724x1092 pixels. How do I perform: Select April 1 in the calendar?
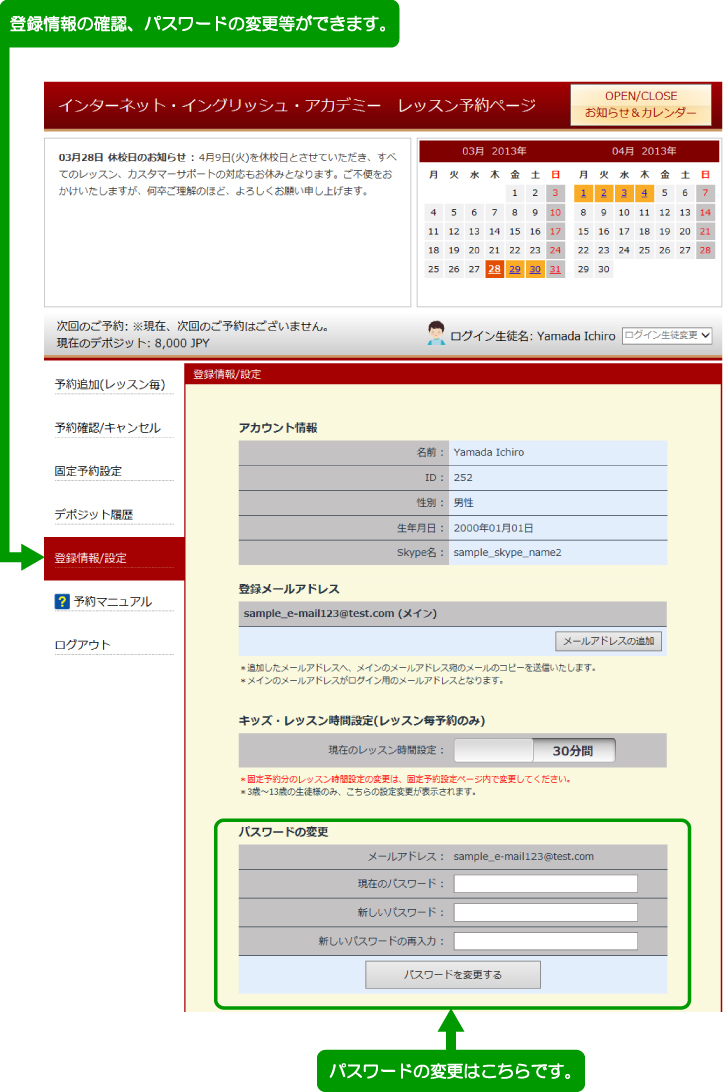[x=583, y=193]
